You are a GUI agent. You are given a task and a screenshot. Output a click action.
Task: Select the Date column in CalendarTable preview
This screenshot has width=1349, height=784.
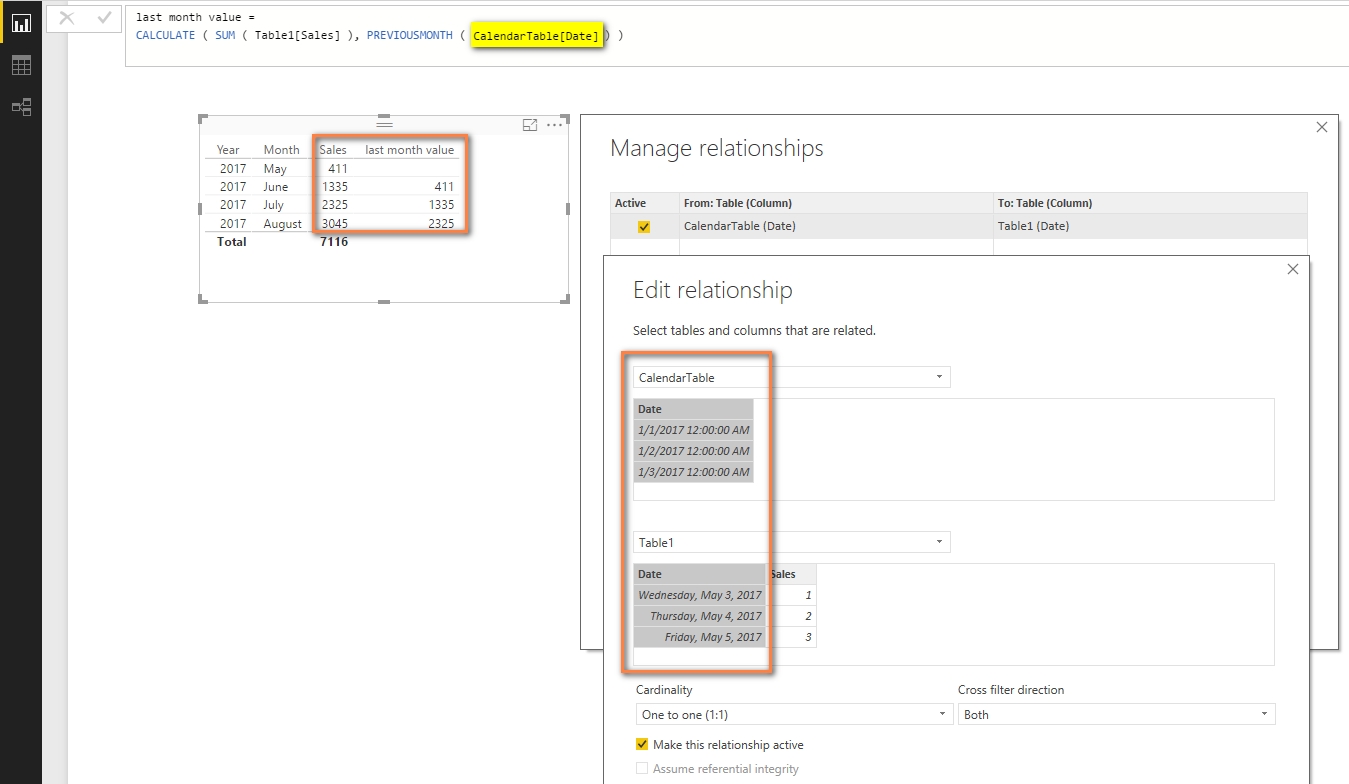click(x=693, y=409)
